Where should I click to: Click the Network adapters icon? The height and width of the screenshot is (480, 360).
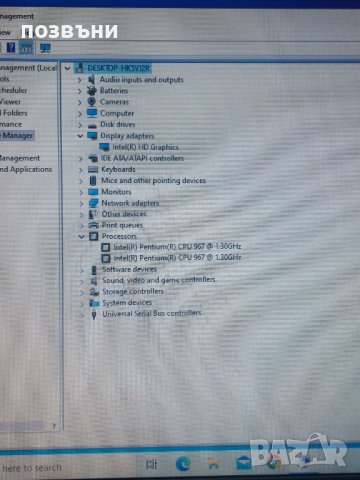(x=93, y=203)
